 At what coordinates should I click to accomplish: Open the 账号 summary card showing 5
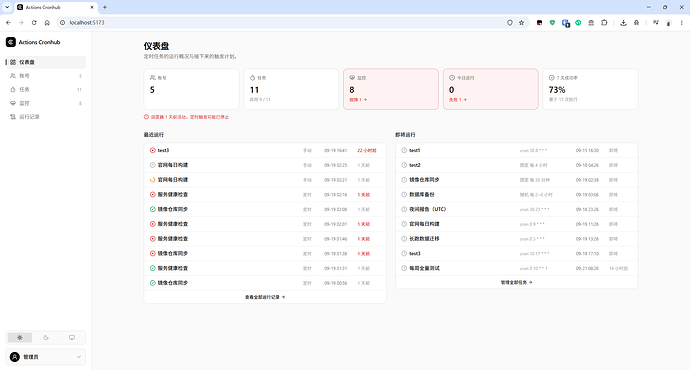191,89
